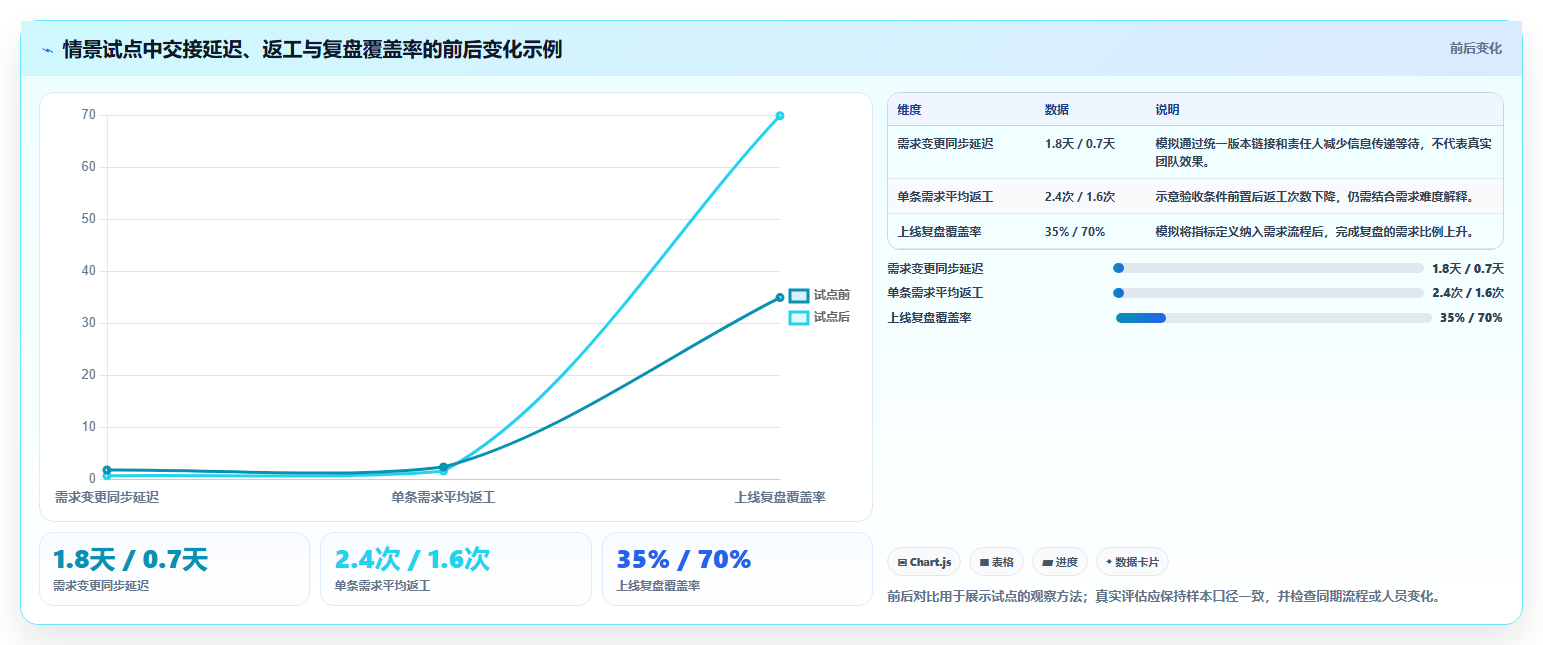Open the 2.4次 / 1.6次 data card
Screen dimensions: 1543x645
coord(456,569)
